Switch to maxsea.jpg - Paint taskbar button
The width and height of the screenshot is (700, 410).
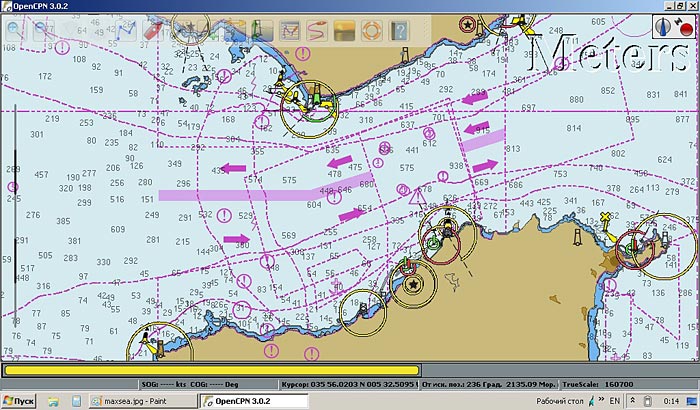(142, 401)
